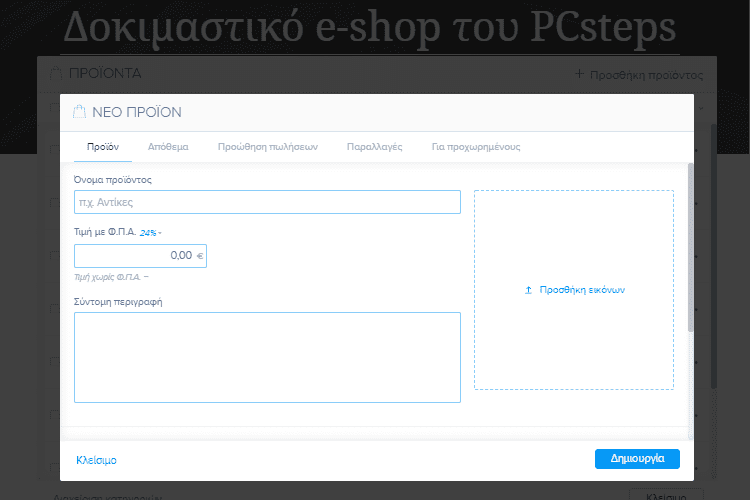The height and width of the screenshot is (500, 750).
Task: Click the dialog's vertical scrollbar
Action: pos(690,247)
